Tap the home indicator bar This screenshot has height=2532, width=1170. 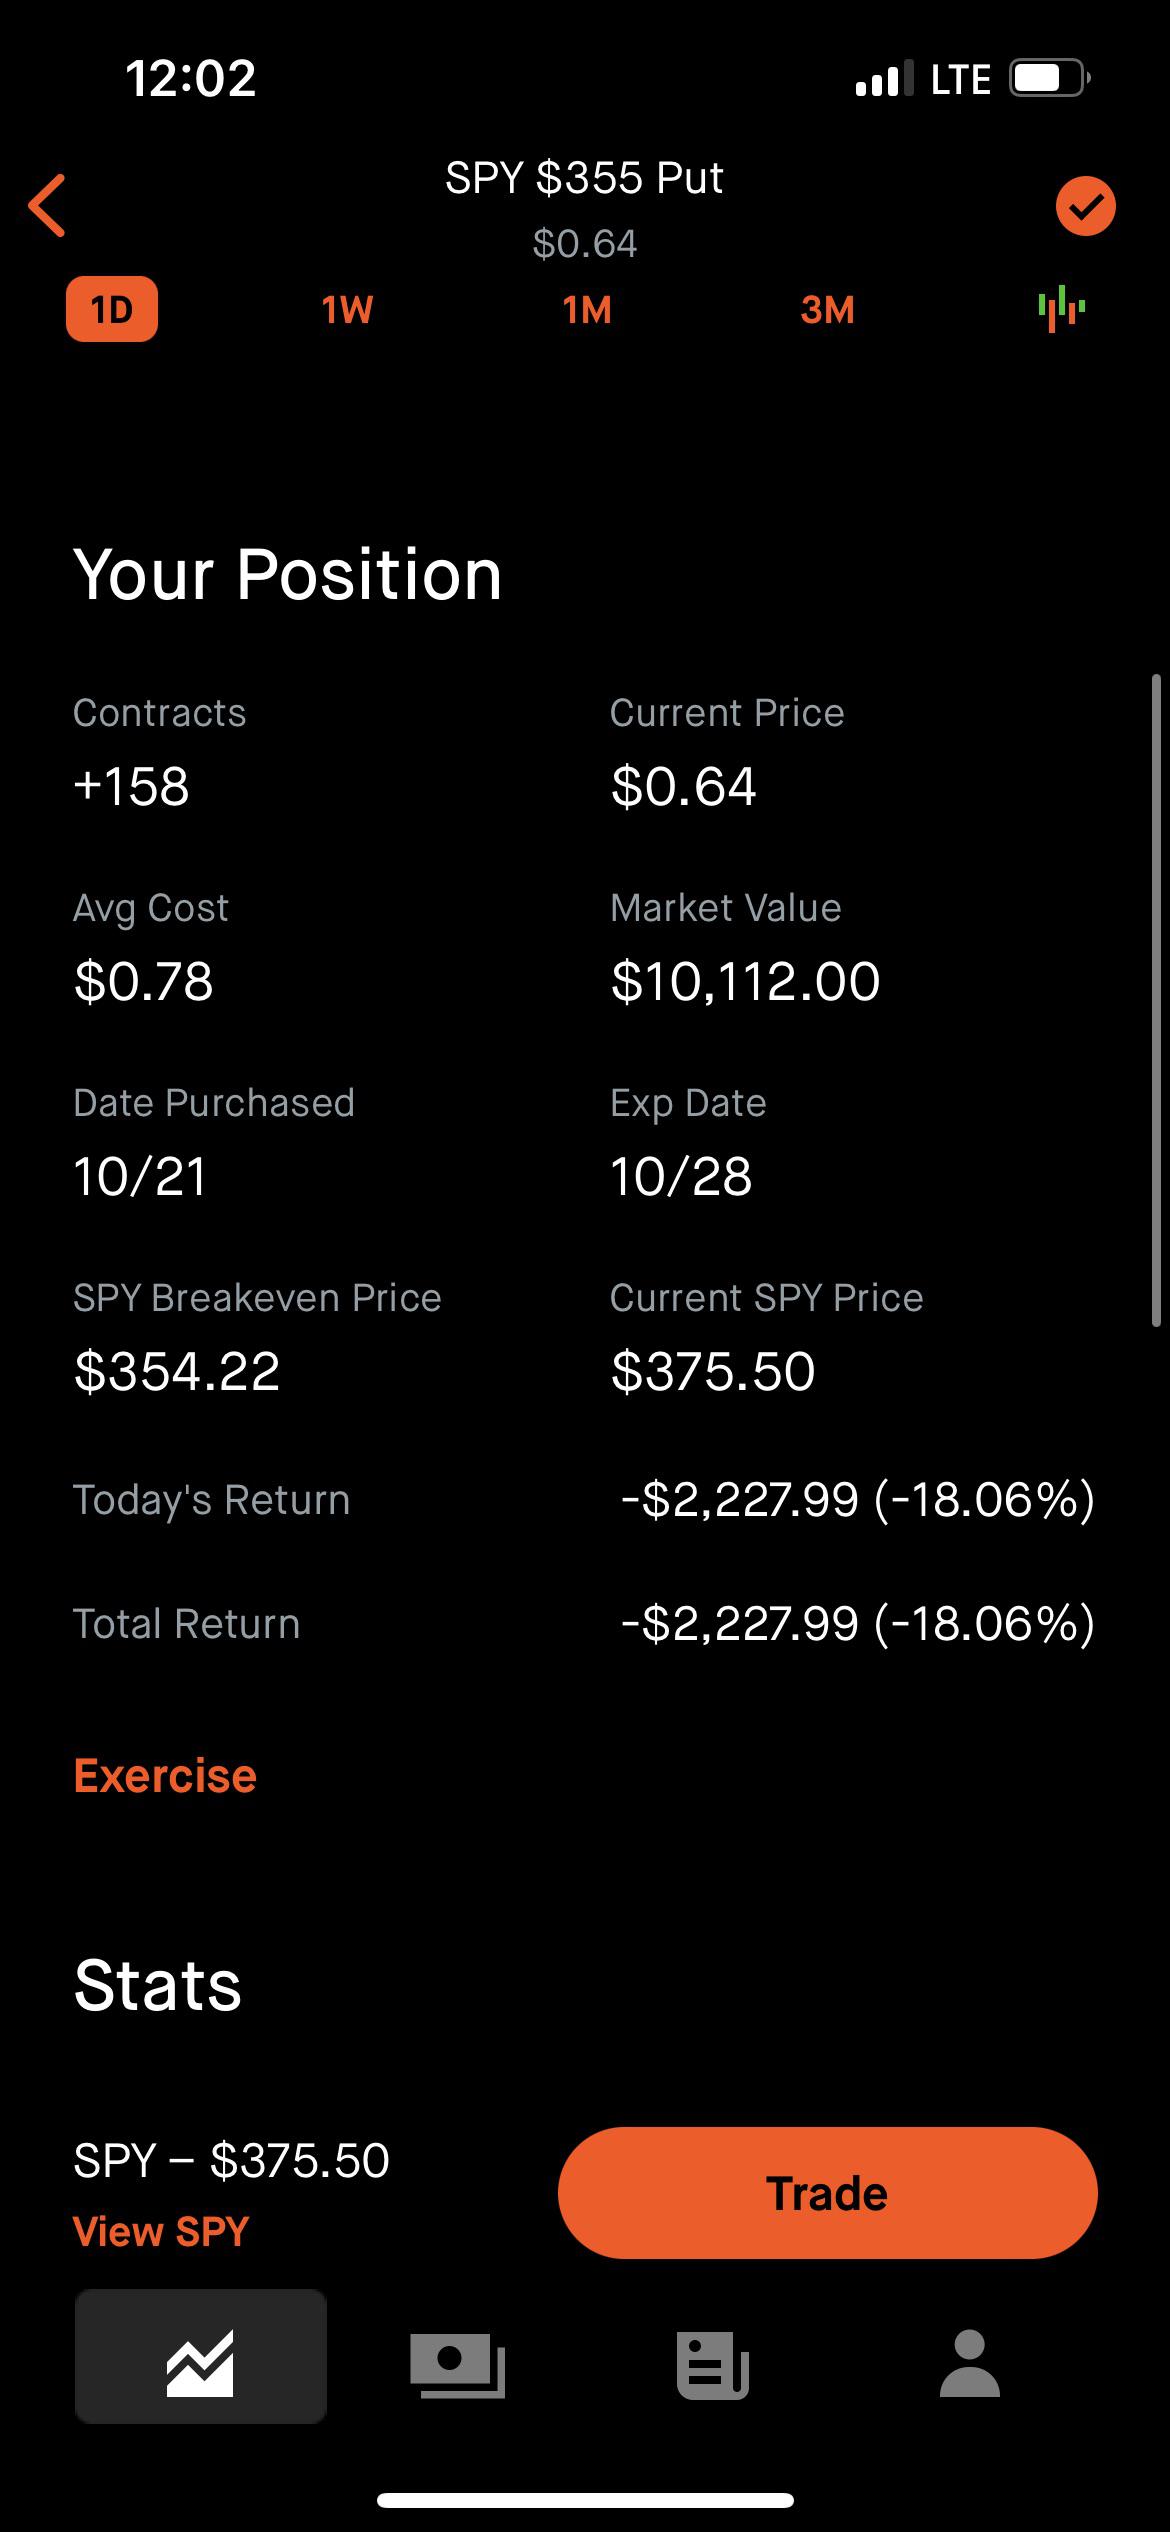click(585, 2500)
